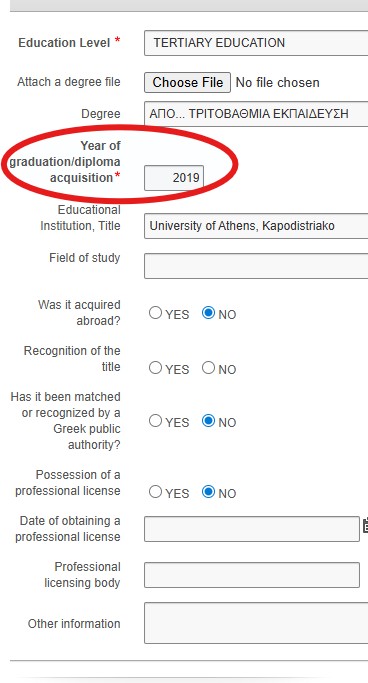The image size is (368, 683).
Task: Select NO for Was it acquired abroad
Action: [209, 313]
